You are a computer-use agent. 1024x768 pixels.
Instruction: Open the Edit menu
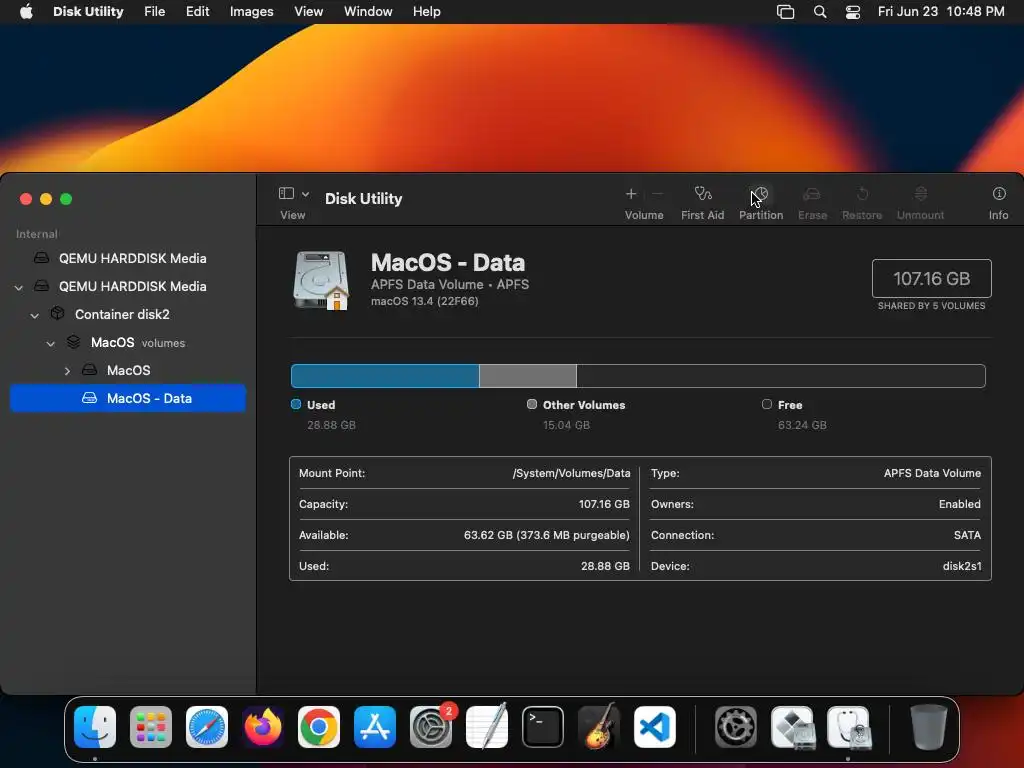(x=197, y=12)
